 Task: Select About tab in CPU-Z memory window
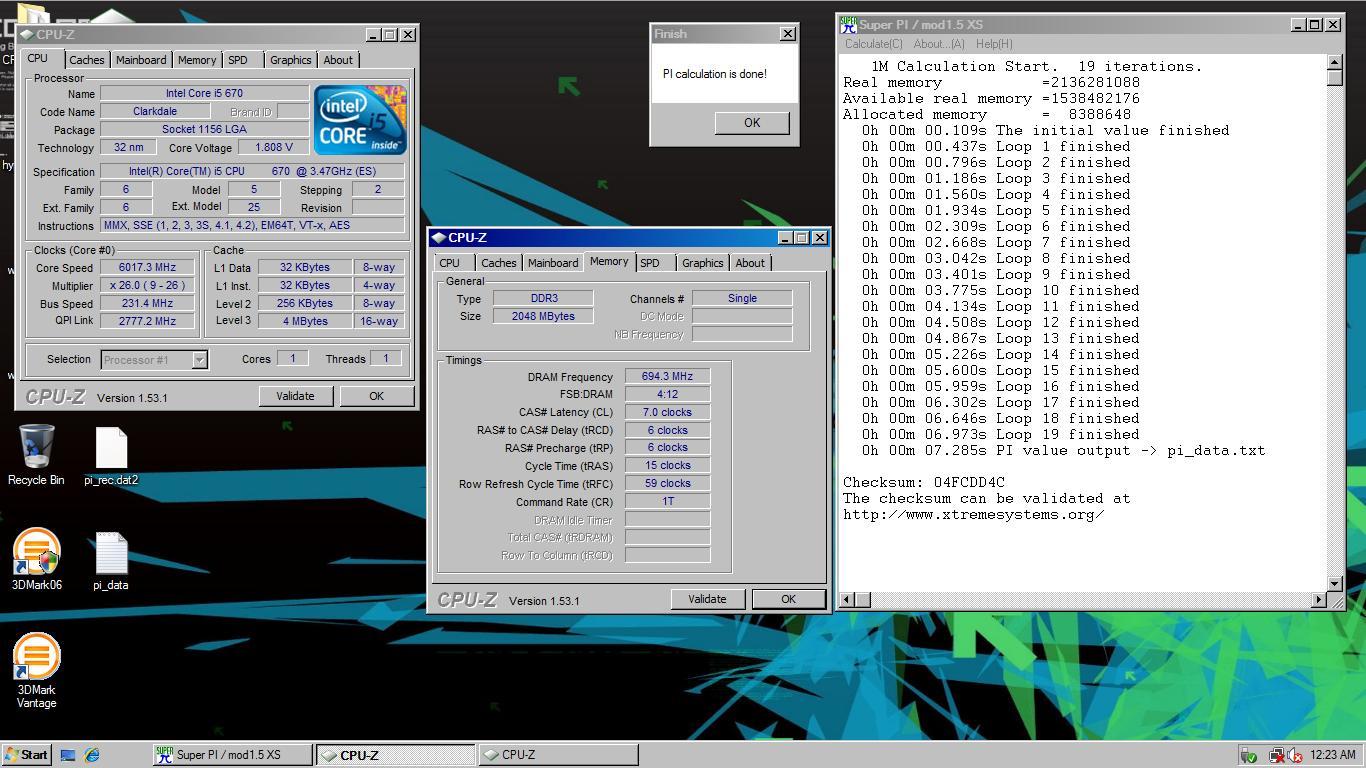point(750,263)
